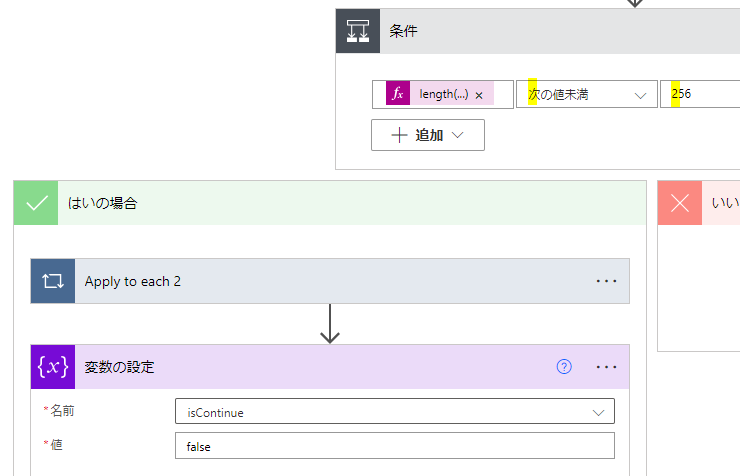The image size is (740, 476).
Task: Click the green checkmark icon for はいの場合
Action: [x=37, y=203]
